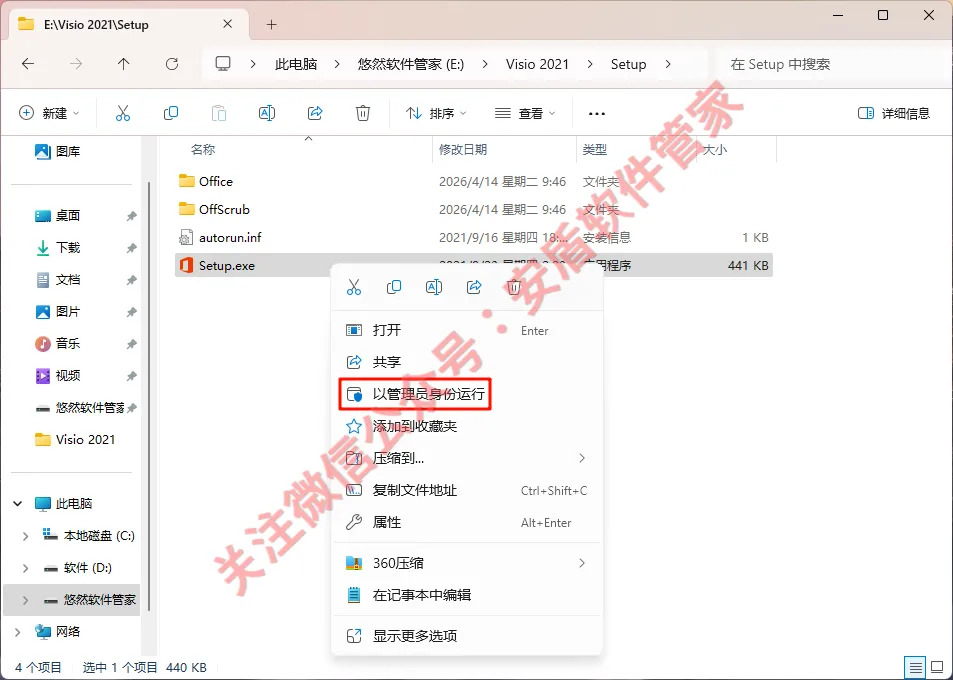Image resolution: width=953 pixels, height=680 pixels.
Task: Click the Copy icon in the context menu
Action: 394,287
